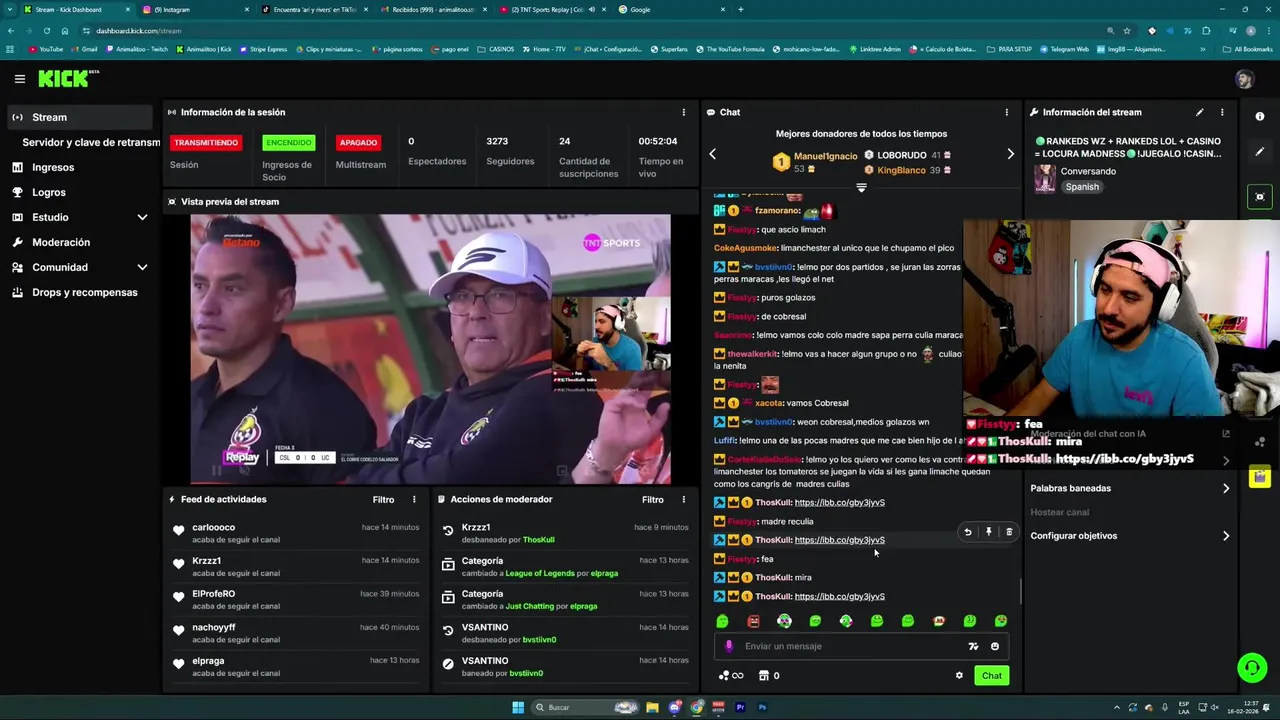Open options menu of Acciones de moderador

tap(684, 499)
